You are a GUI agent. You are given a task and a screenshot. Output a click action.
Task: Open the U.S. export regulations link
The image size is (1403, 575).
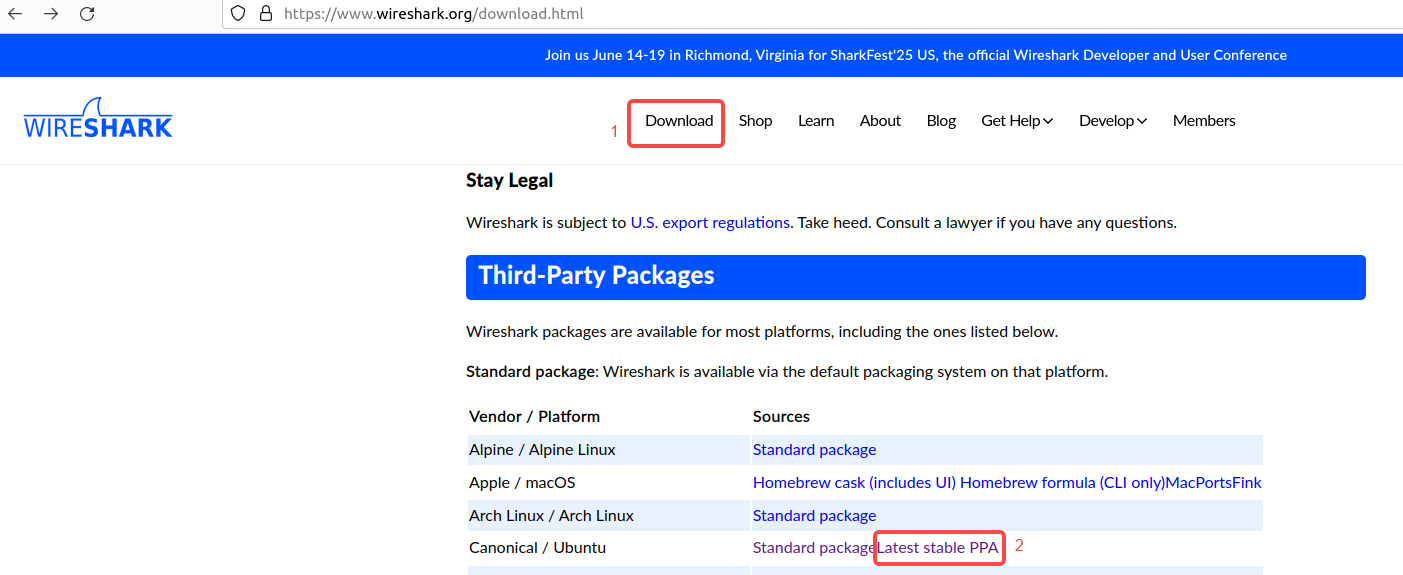[710, 223]
